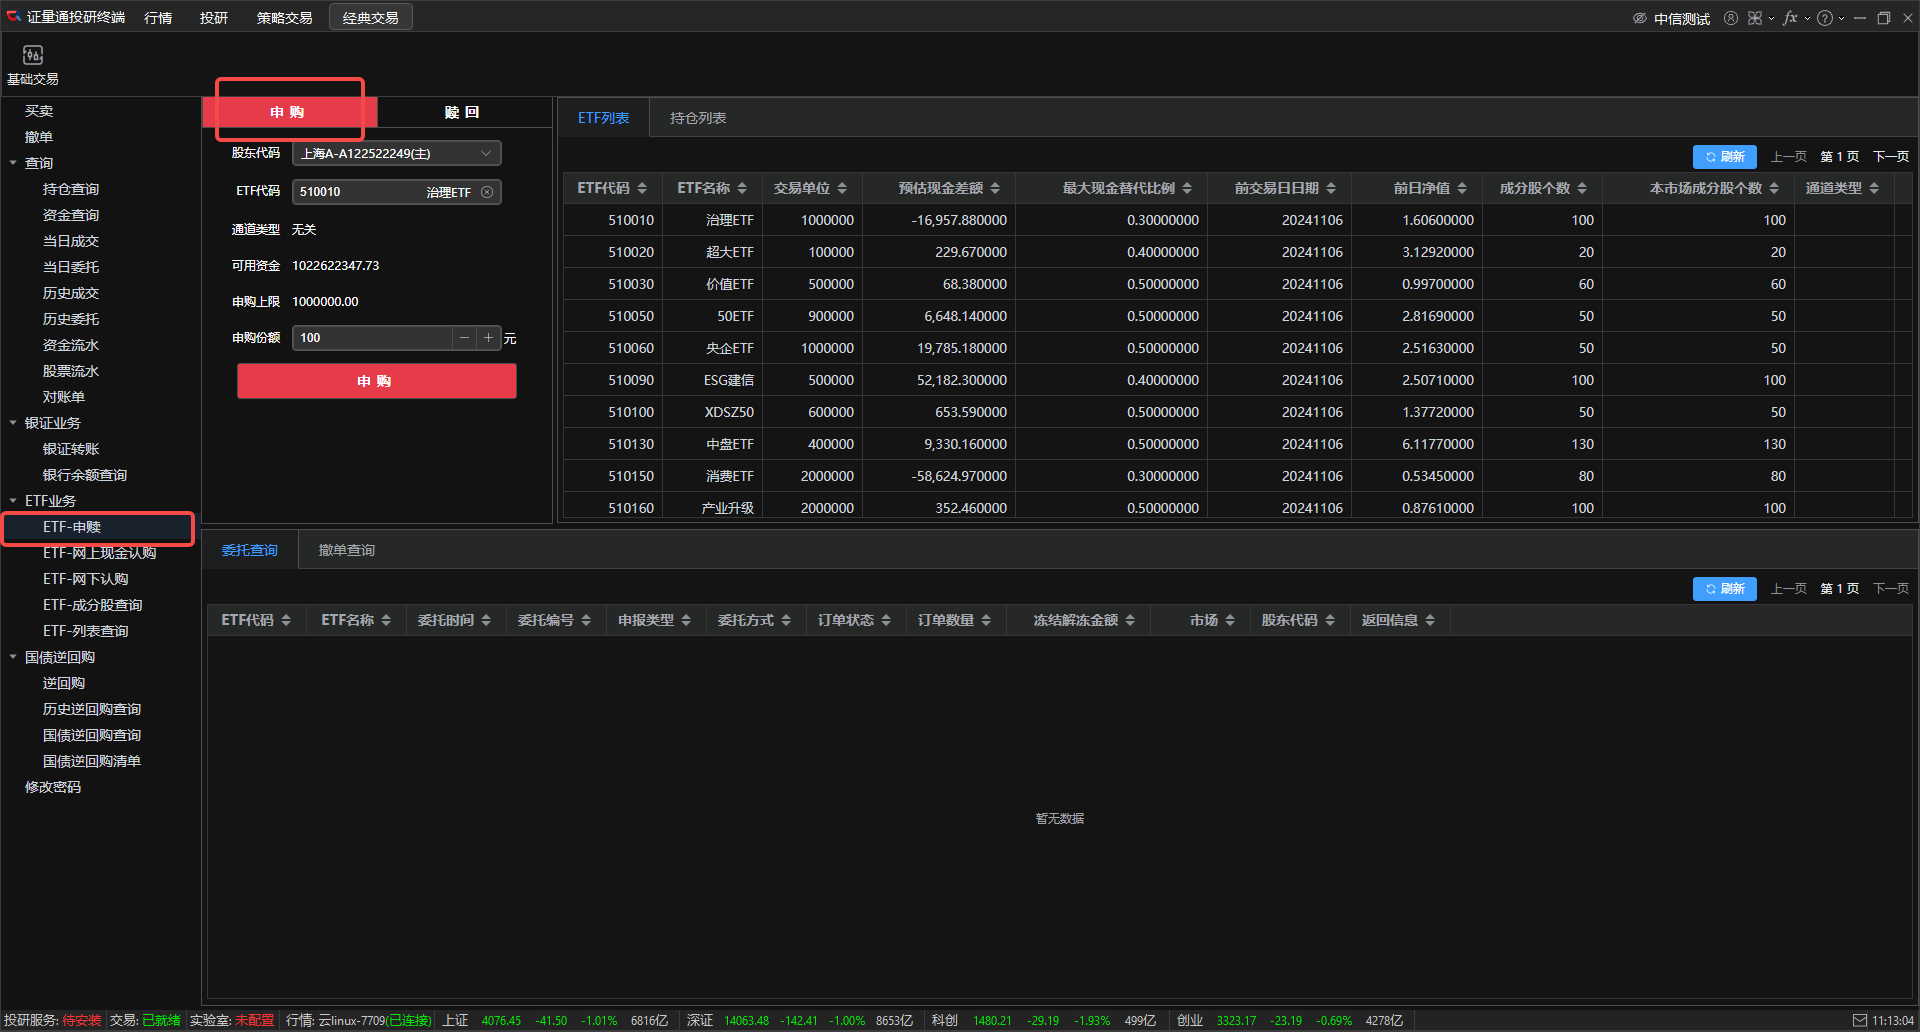Open the user profile icon
This screenshot has width=1920, height=1032.
1731,18
